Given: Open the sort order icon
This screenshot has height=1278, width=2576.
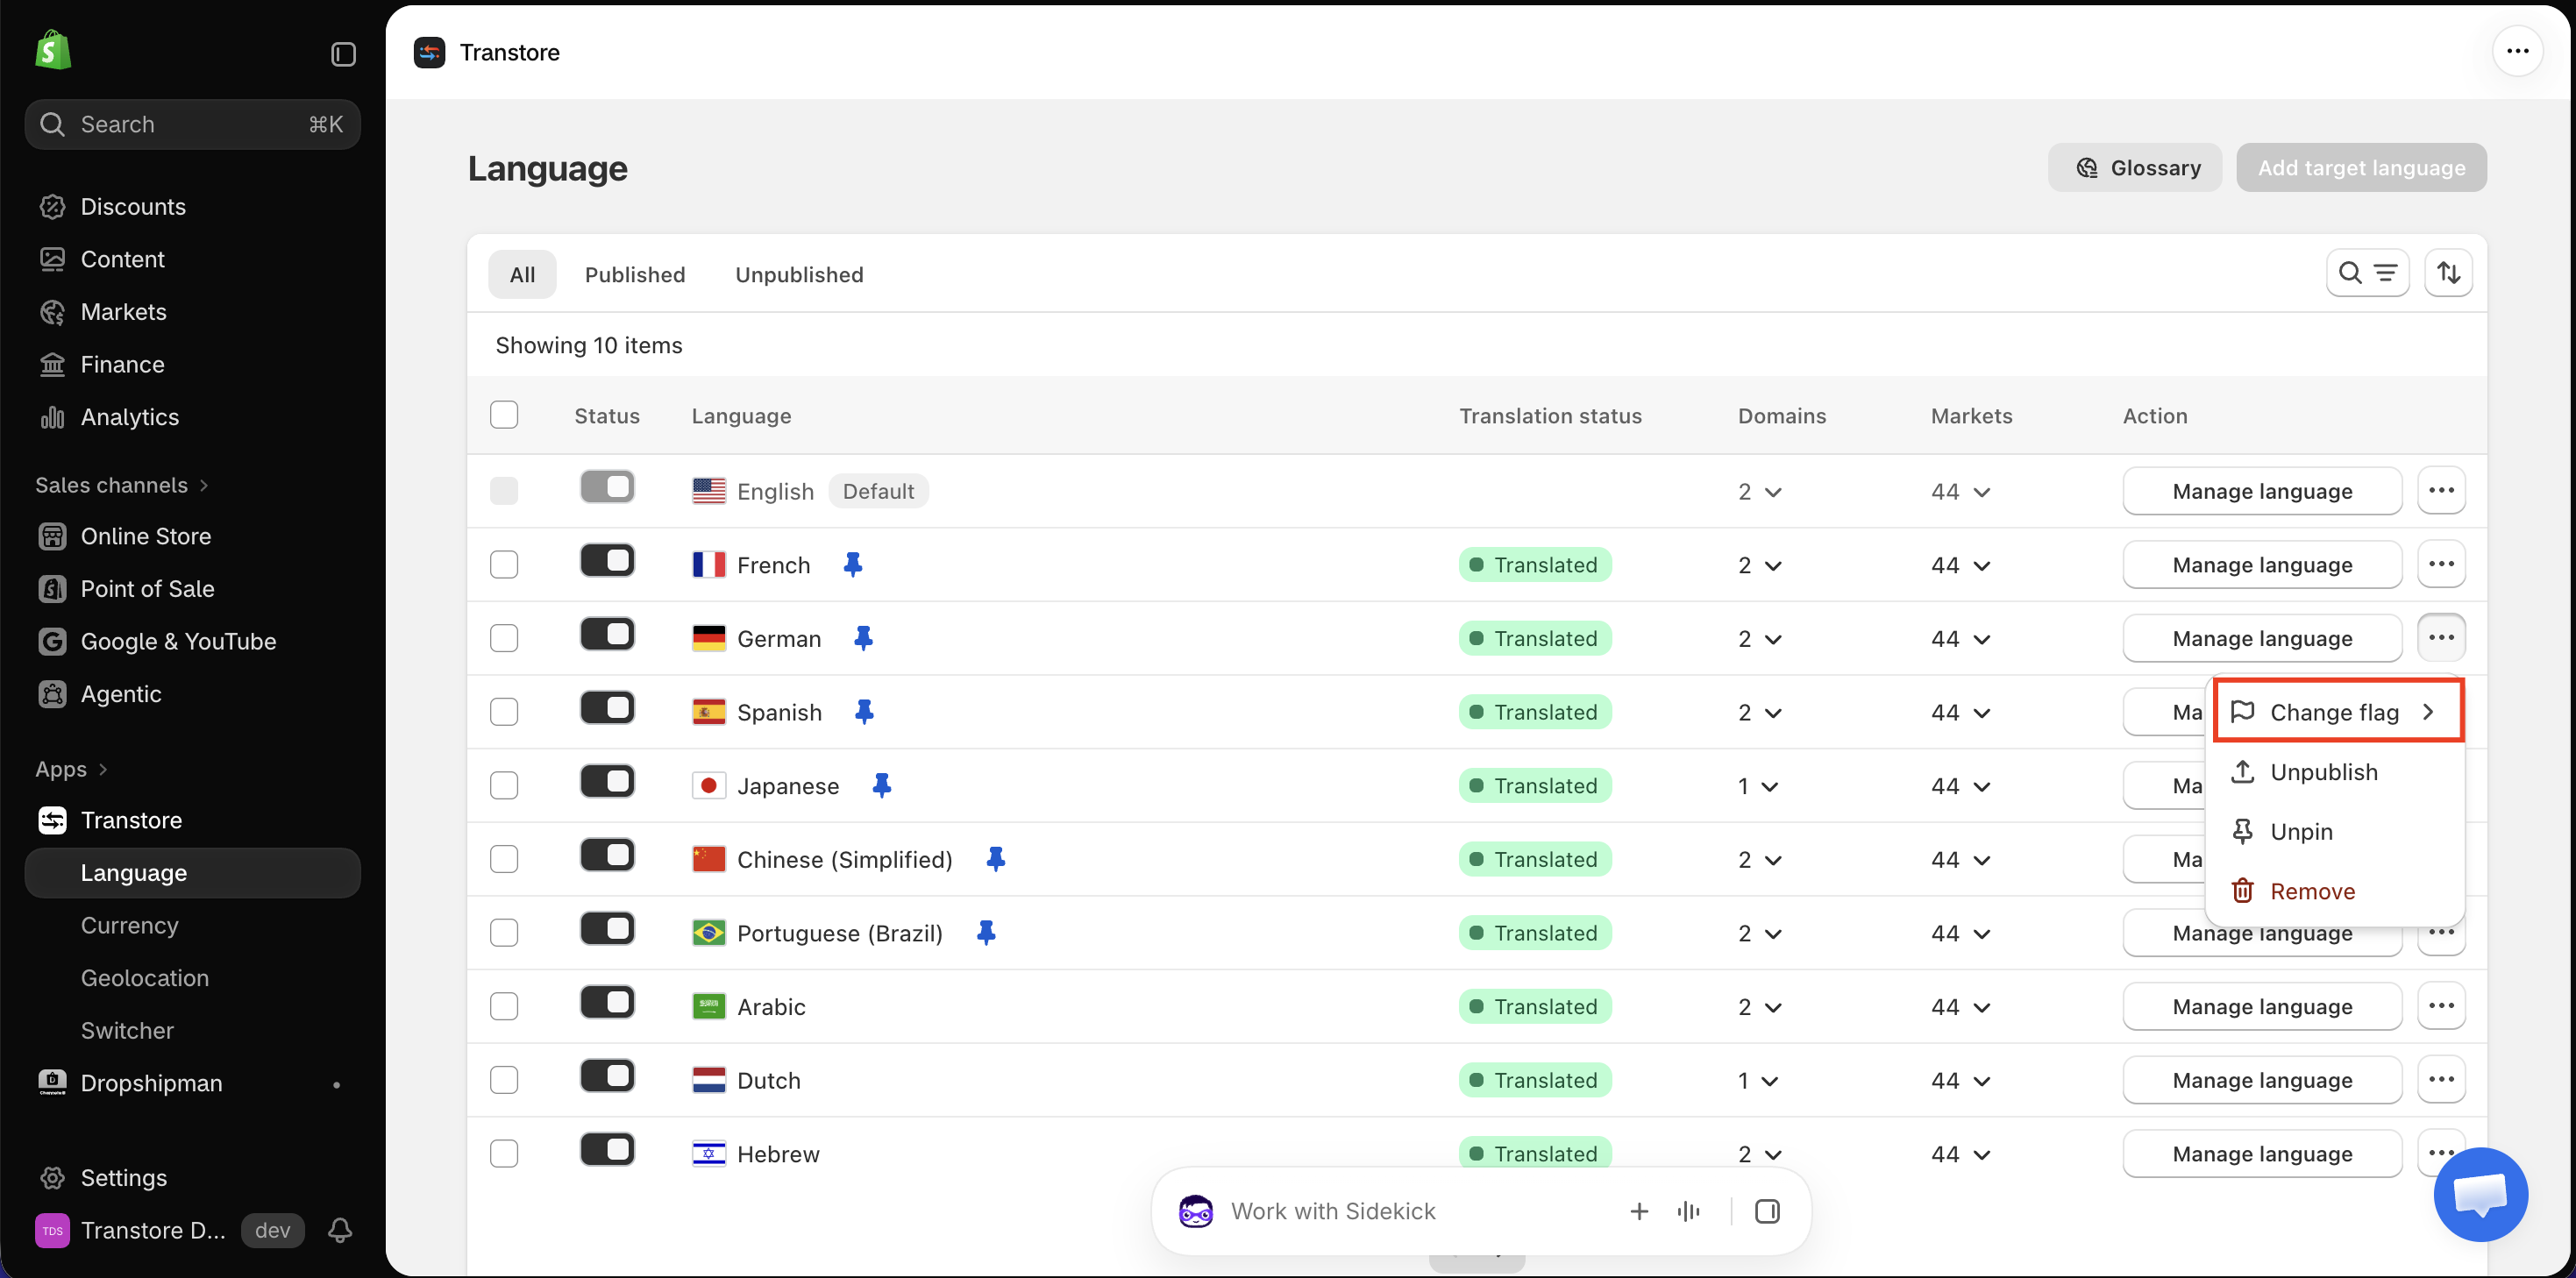Looking at the screenshot, I should coord(2448,273).
